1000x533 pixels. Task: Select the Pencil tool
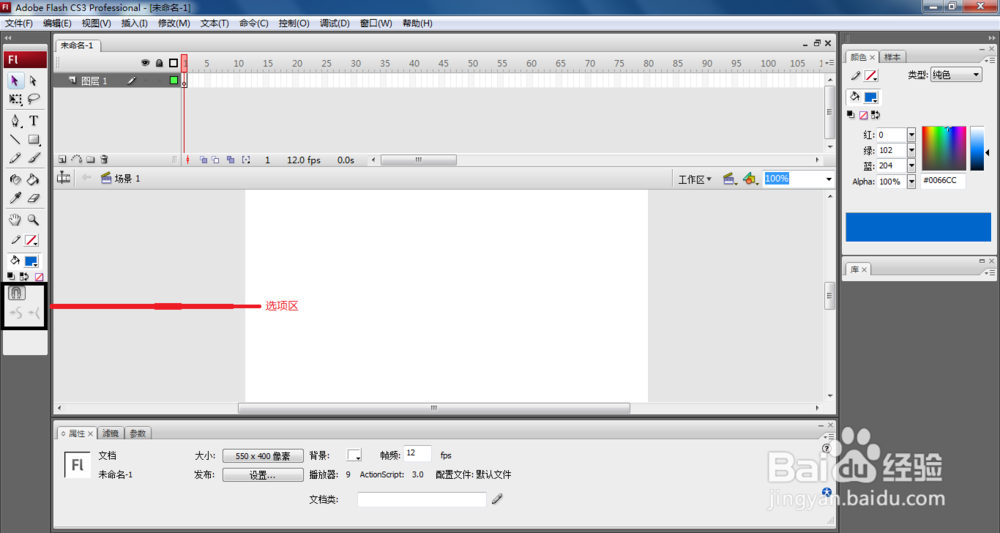15,158
